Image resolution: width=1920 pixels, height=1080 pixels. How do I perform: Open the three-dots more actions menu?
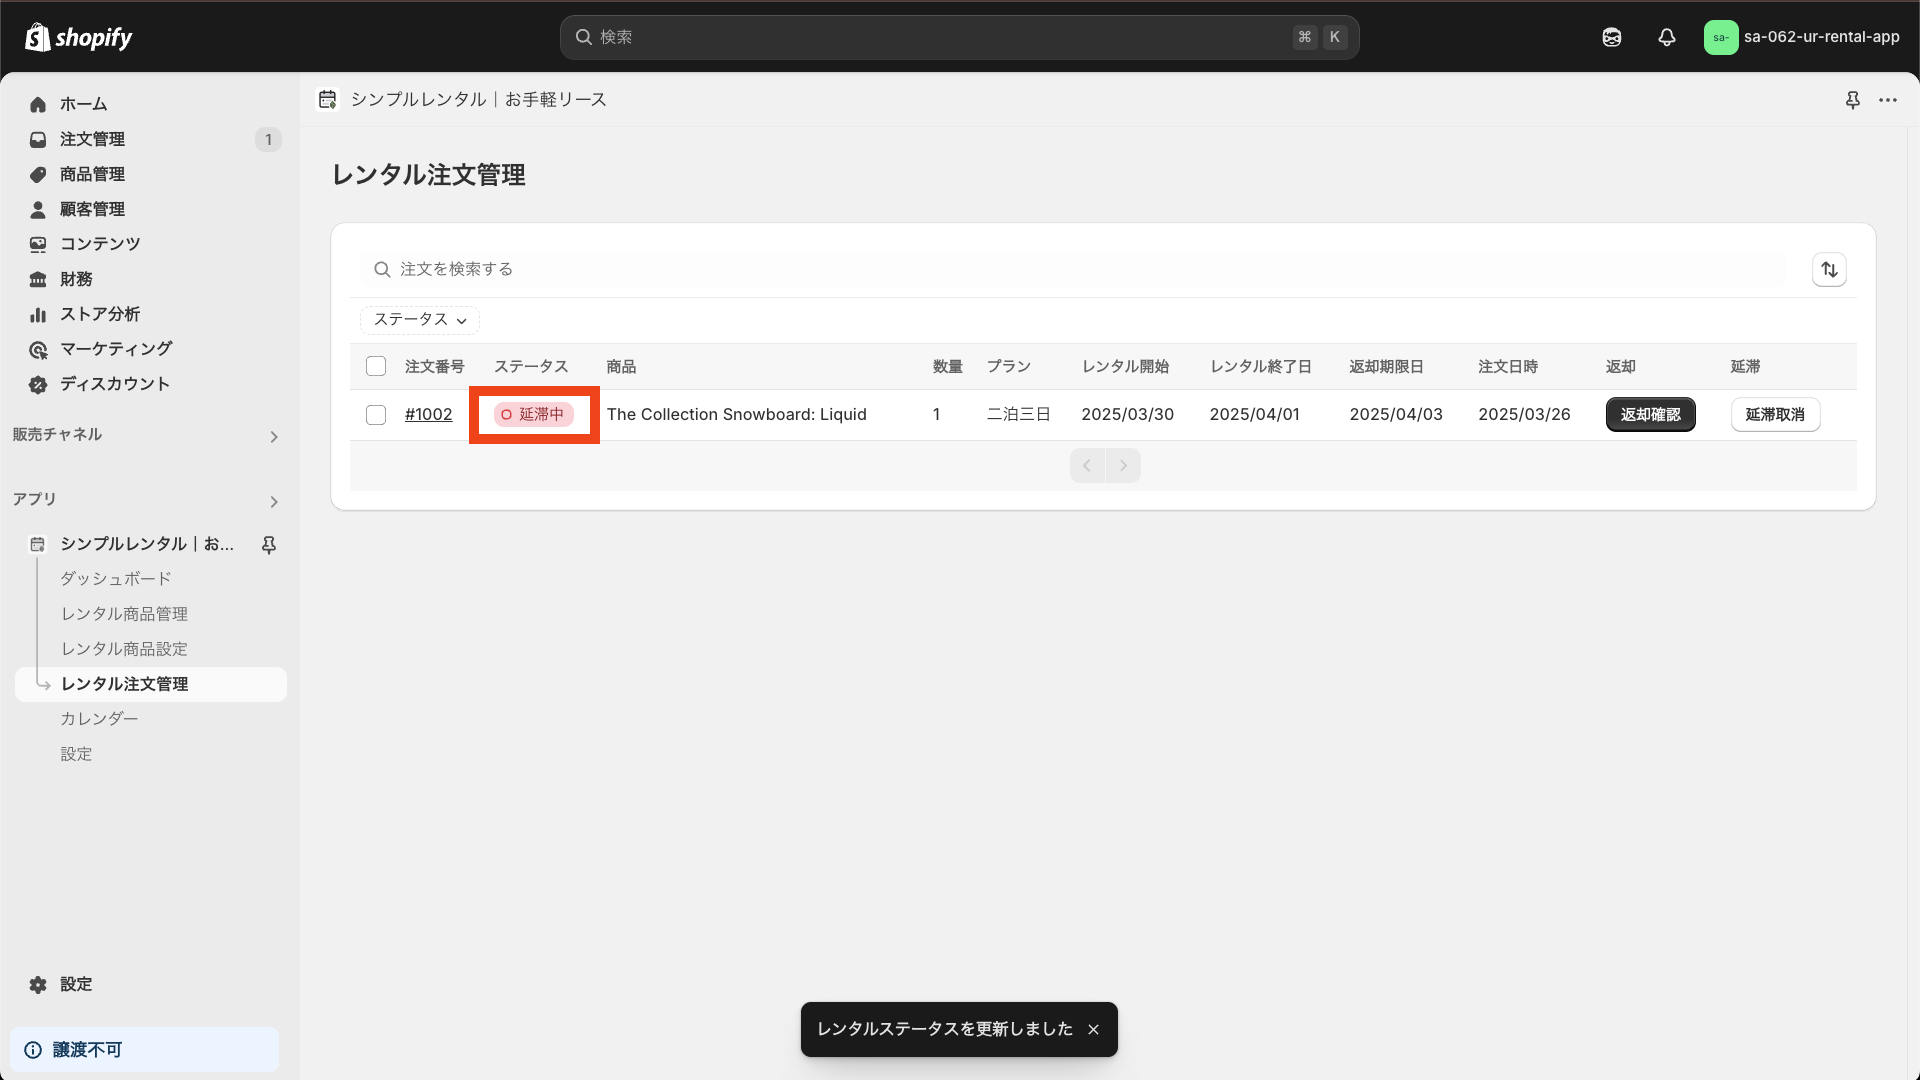(x=1887, y=100)
